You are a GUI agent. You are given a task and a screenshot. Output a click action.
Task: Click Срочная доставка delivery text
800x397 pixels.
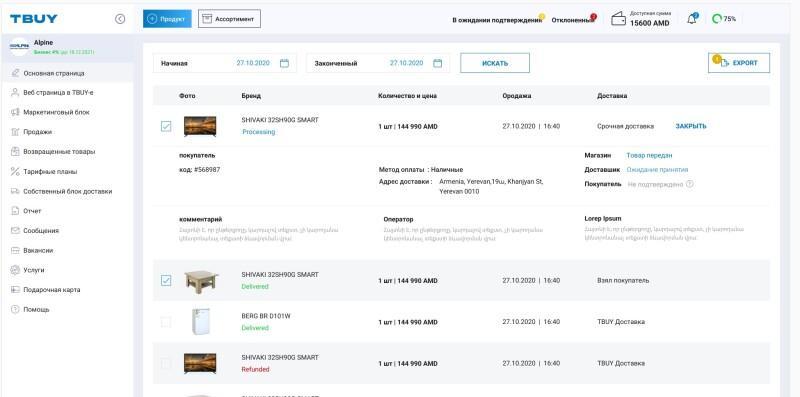(625, 126)
